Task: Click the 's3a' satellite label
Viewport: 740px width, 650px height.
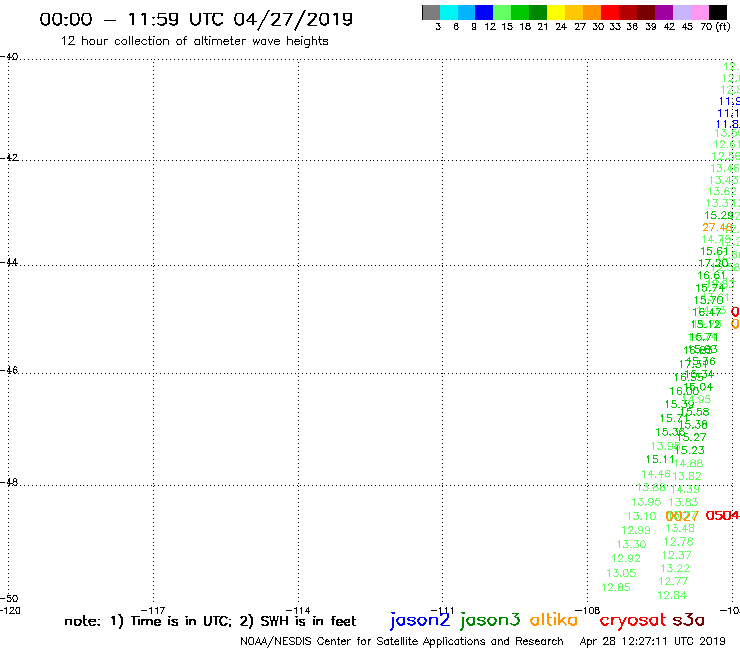Action: pos(688,620)
